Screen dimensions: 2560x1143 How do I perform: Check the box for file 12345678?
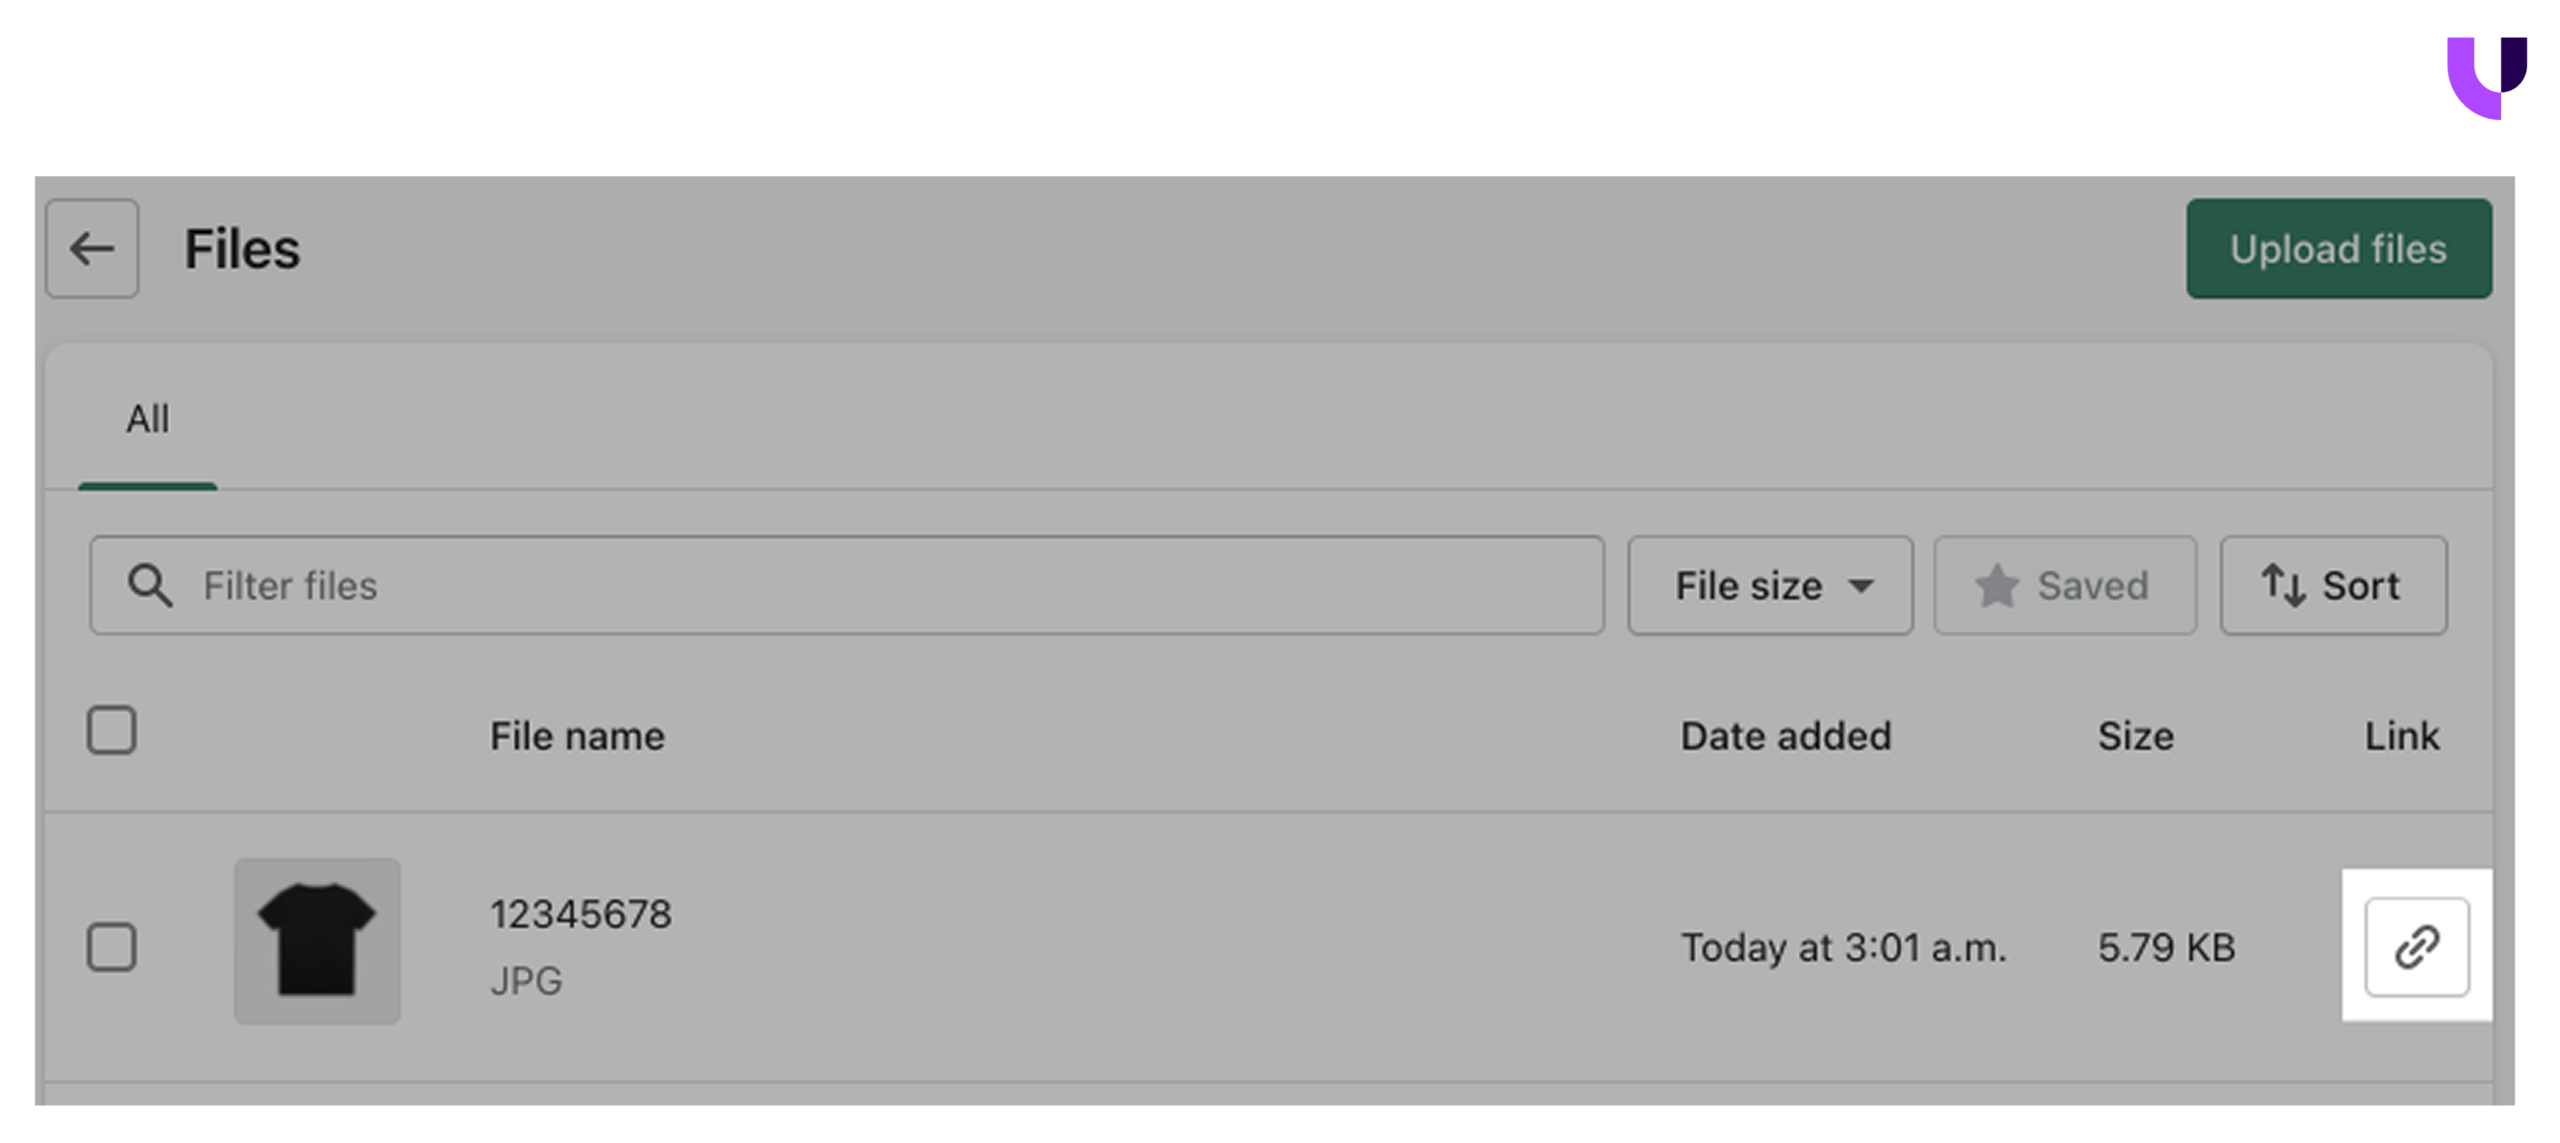point(111,946)
